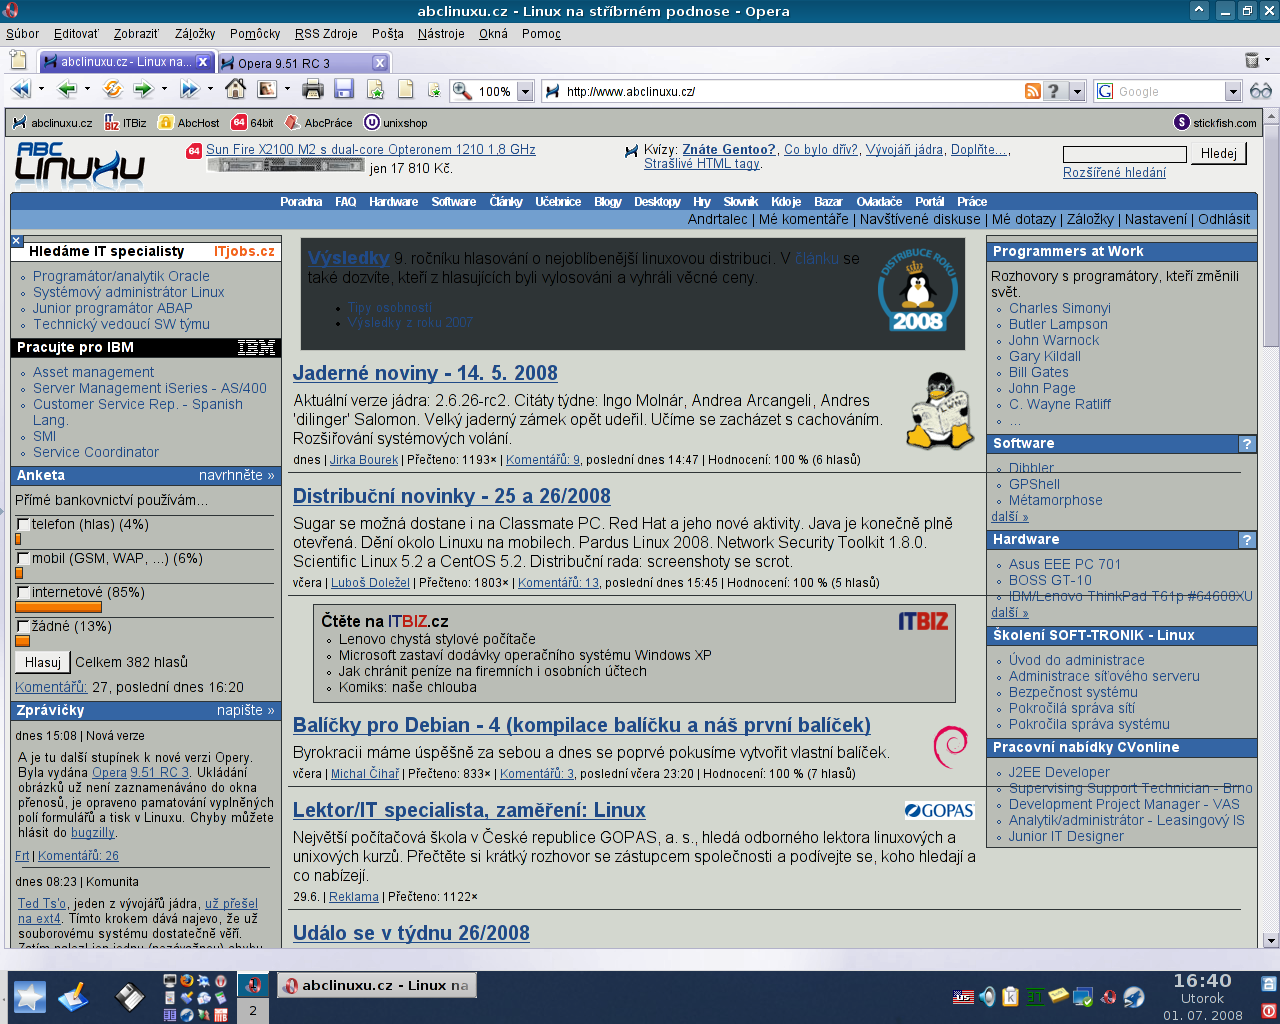1280x1024 pixels.
Task: Open the Súbor menu
Action: (23, 34)
